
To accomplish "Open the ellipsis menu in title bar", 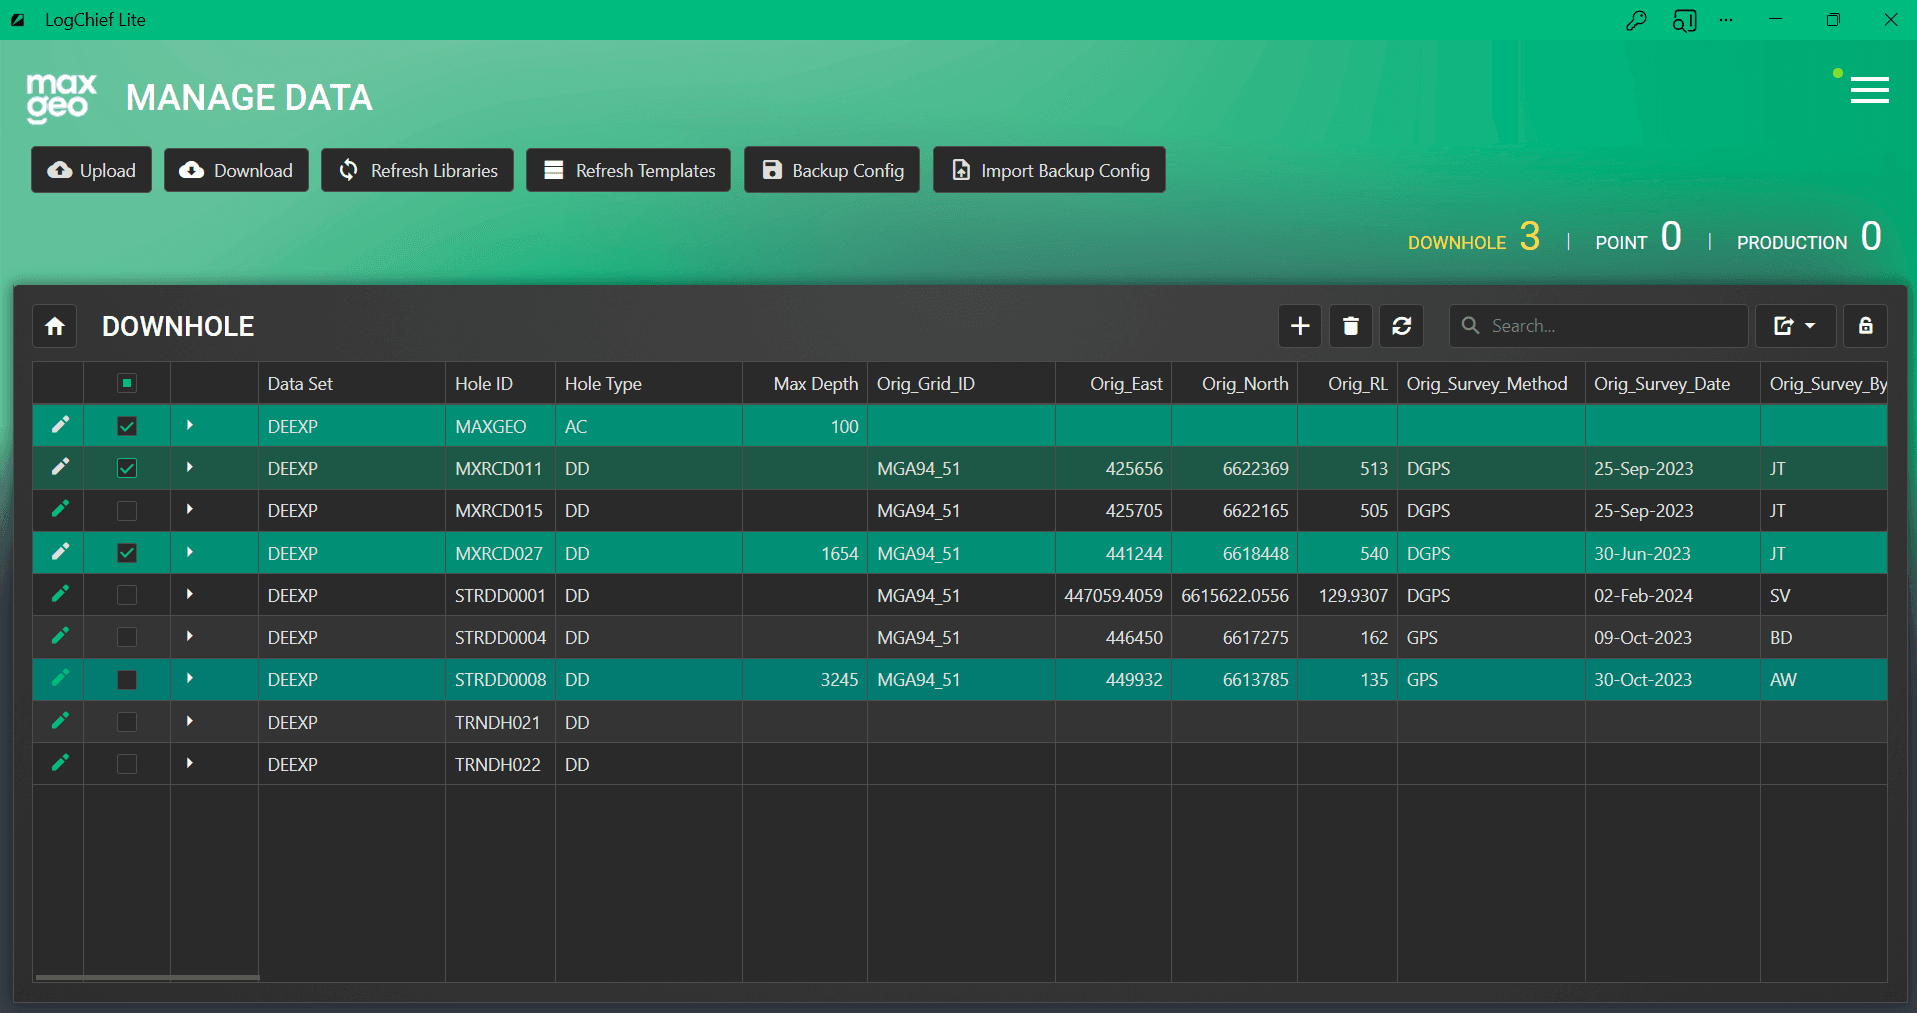I will 1726,20.
